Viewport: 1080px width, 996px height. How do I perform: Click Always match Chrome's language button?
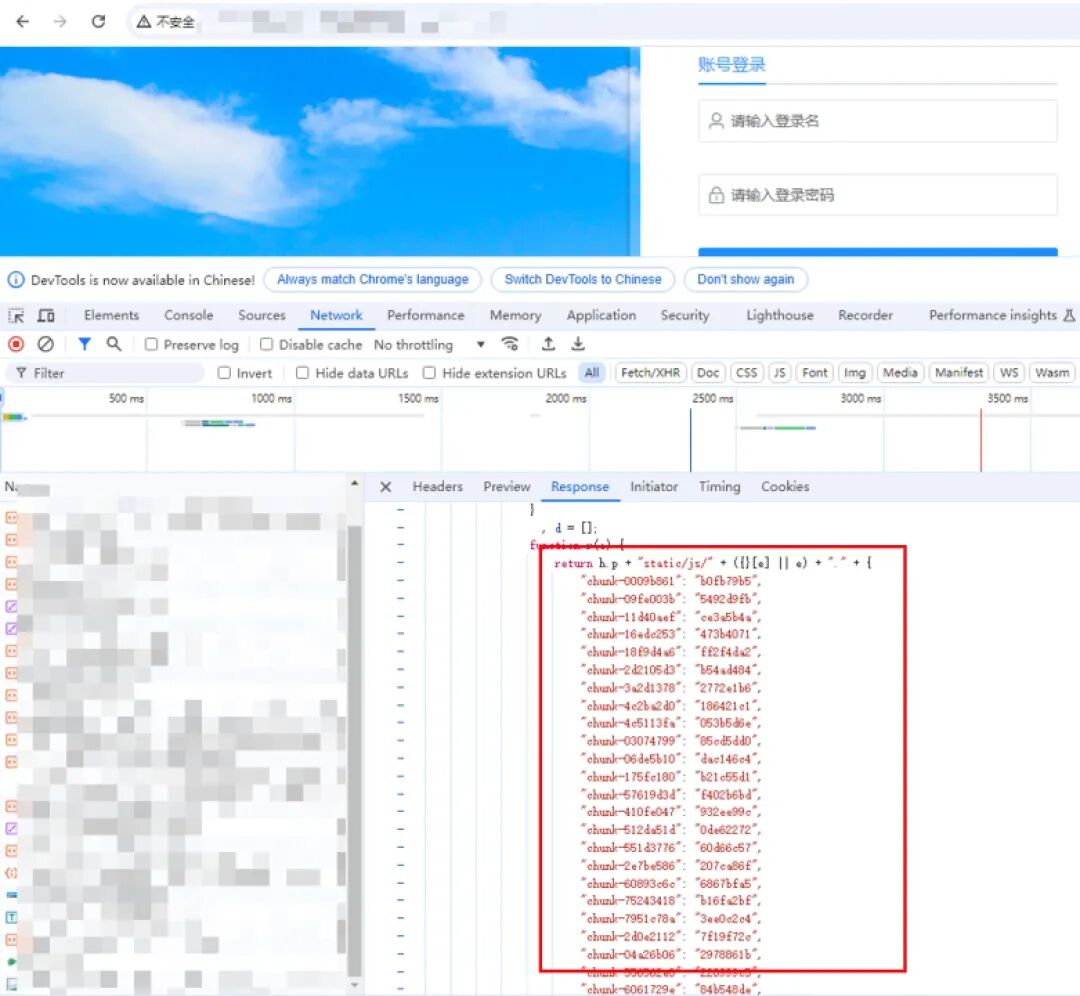click(x=373, y=280)
